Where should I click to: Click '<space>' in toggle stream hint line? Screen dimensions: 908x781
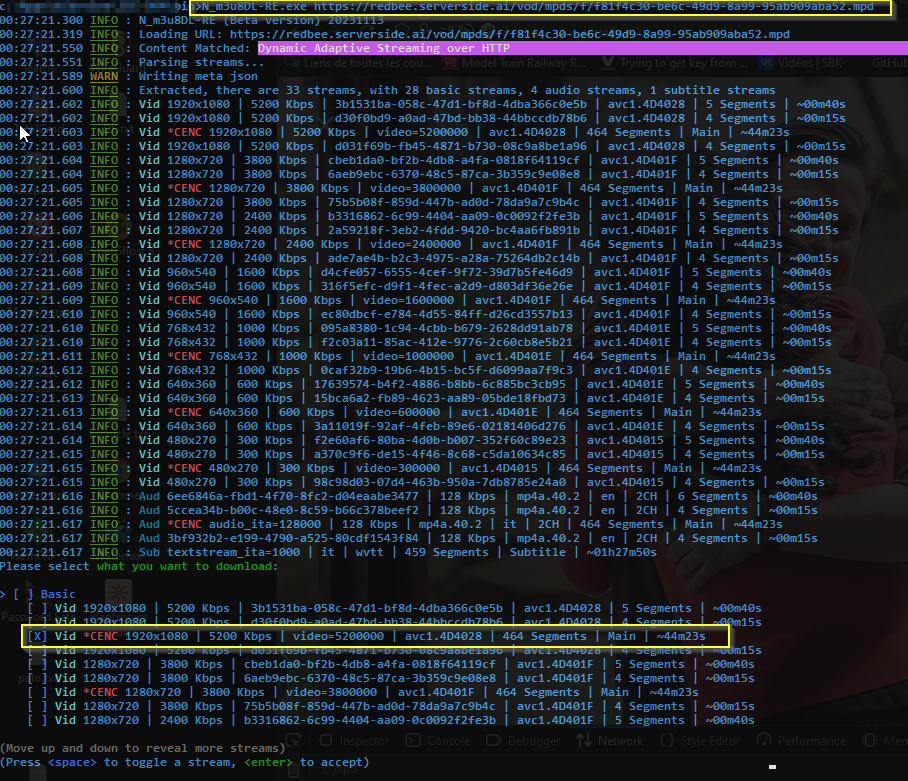point(72,762)
